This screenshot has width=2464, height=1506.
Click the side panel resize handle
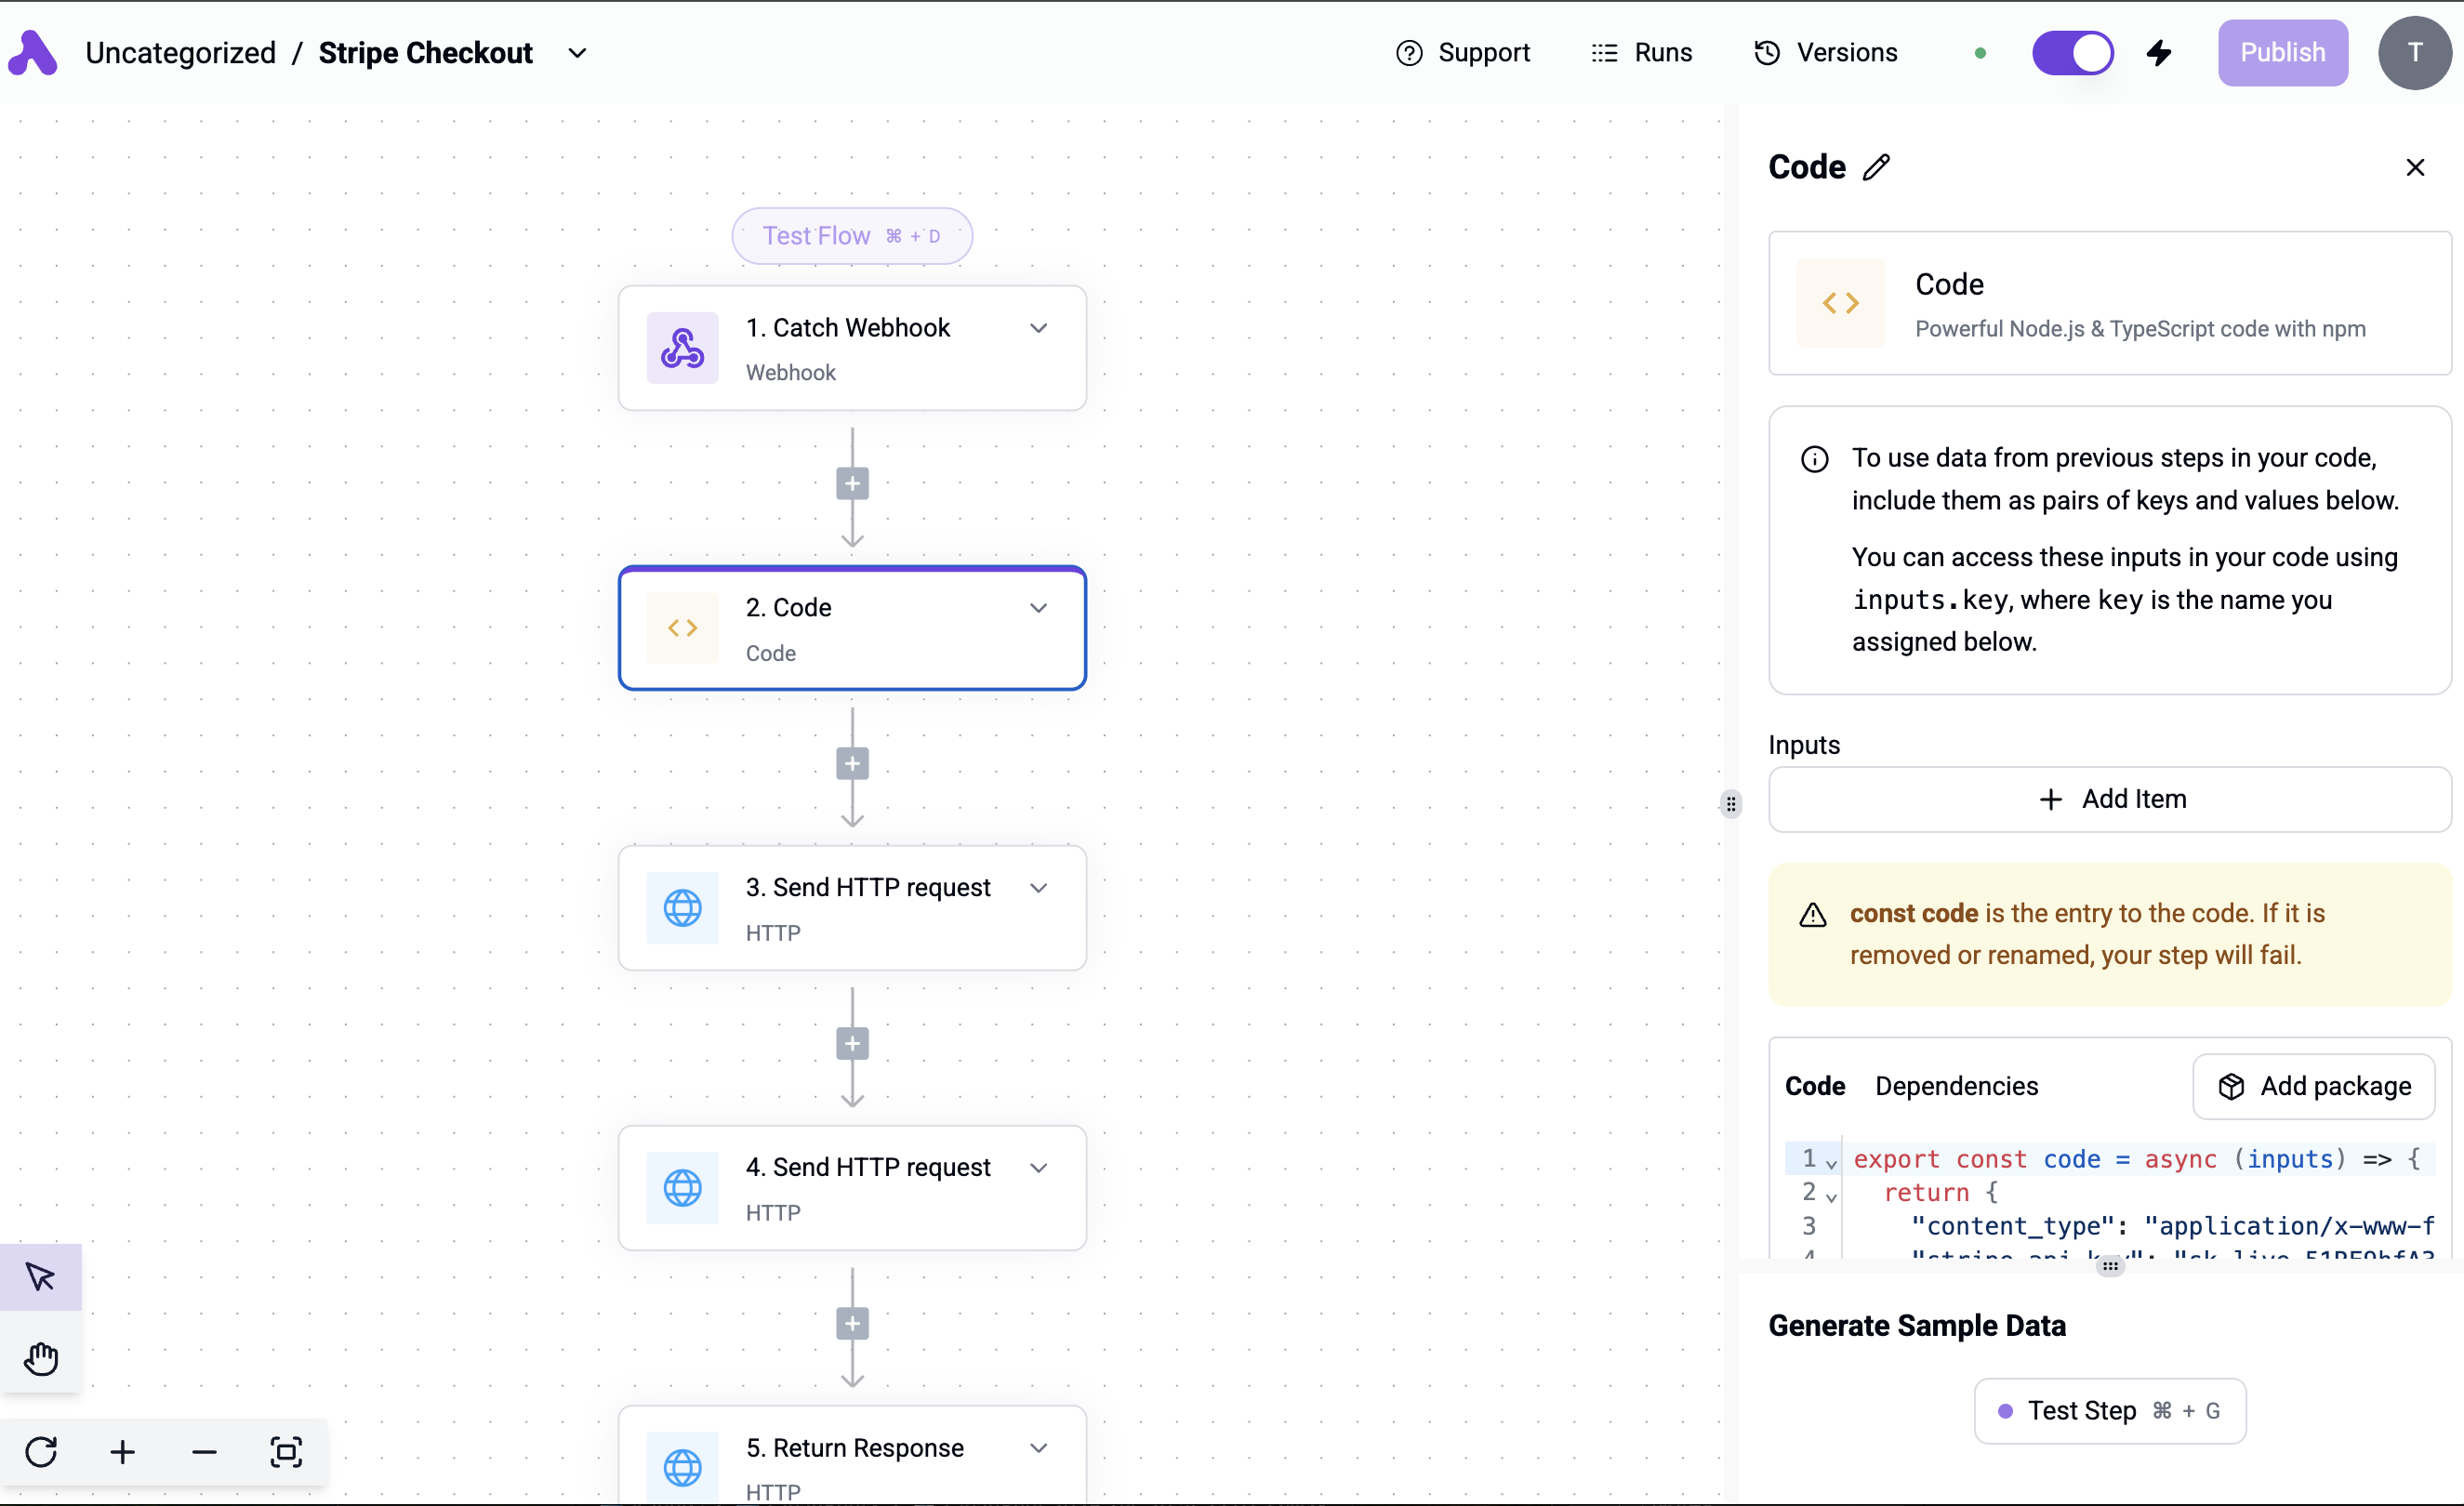pyautogui.click(x=1731, y=804)
